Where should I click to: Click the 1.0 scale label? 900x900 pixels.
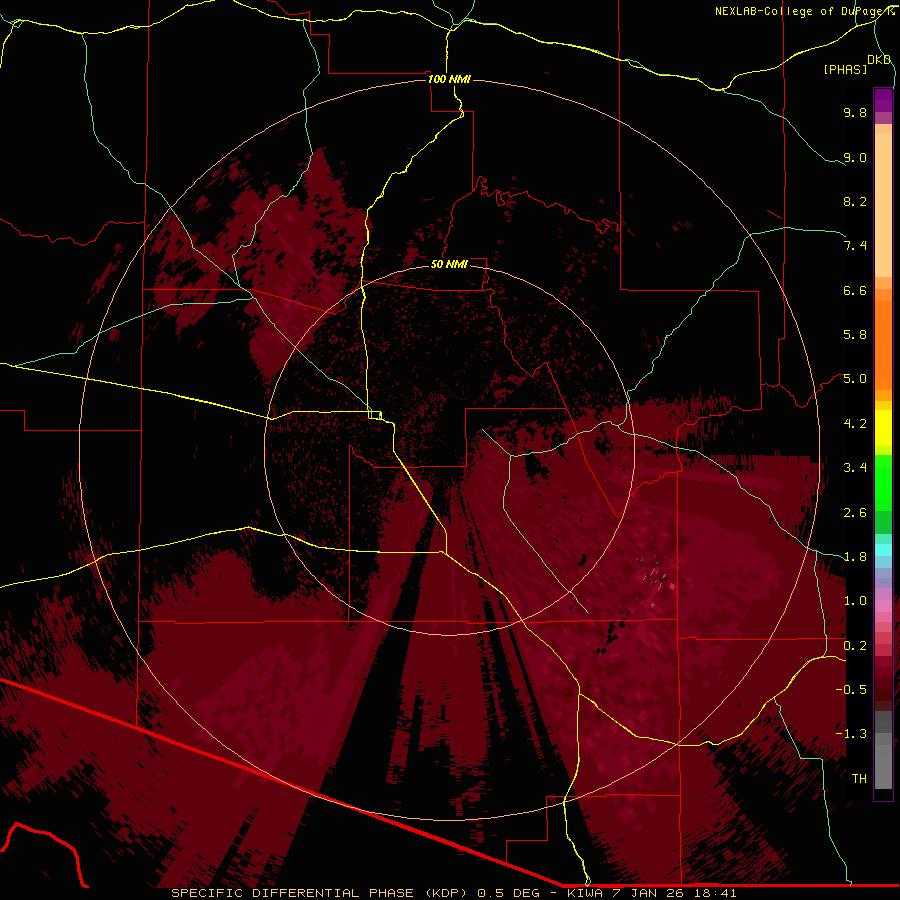pos(855,601)
